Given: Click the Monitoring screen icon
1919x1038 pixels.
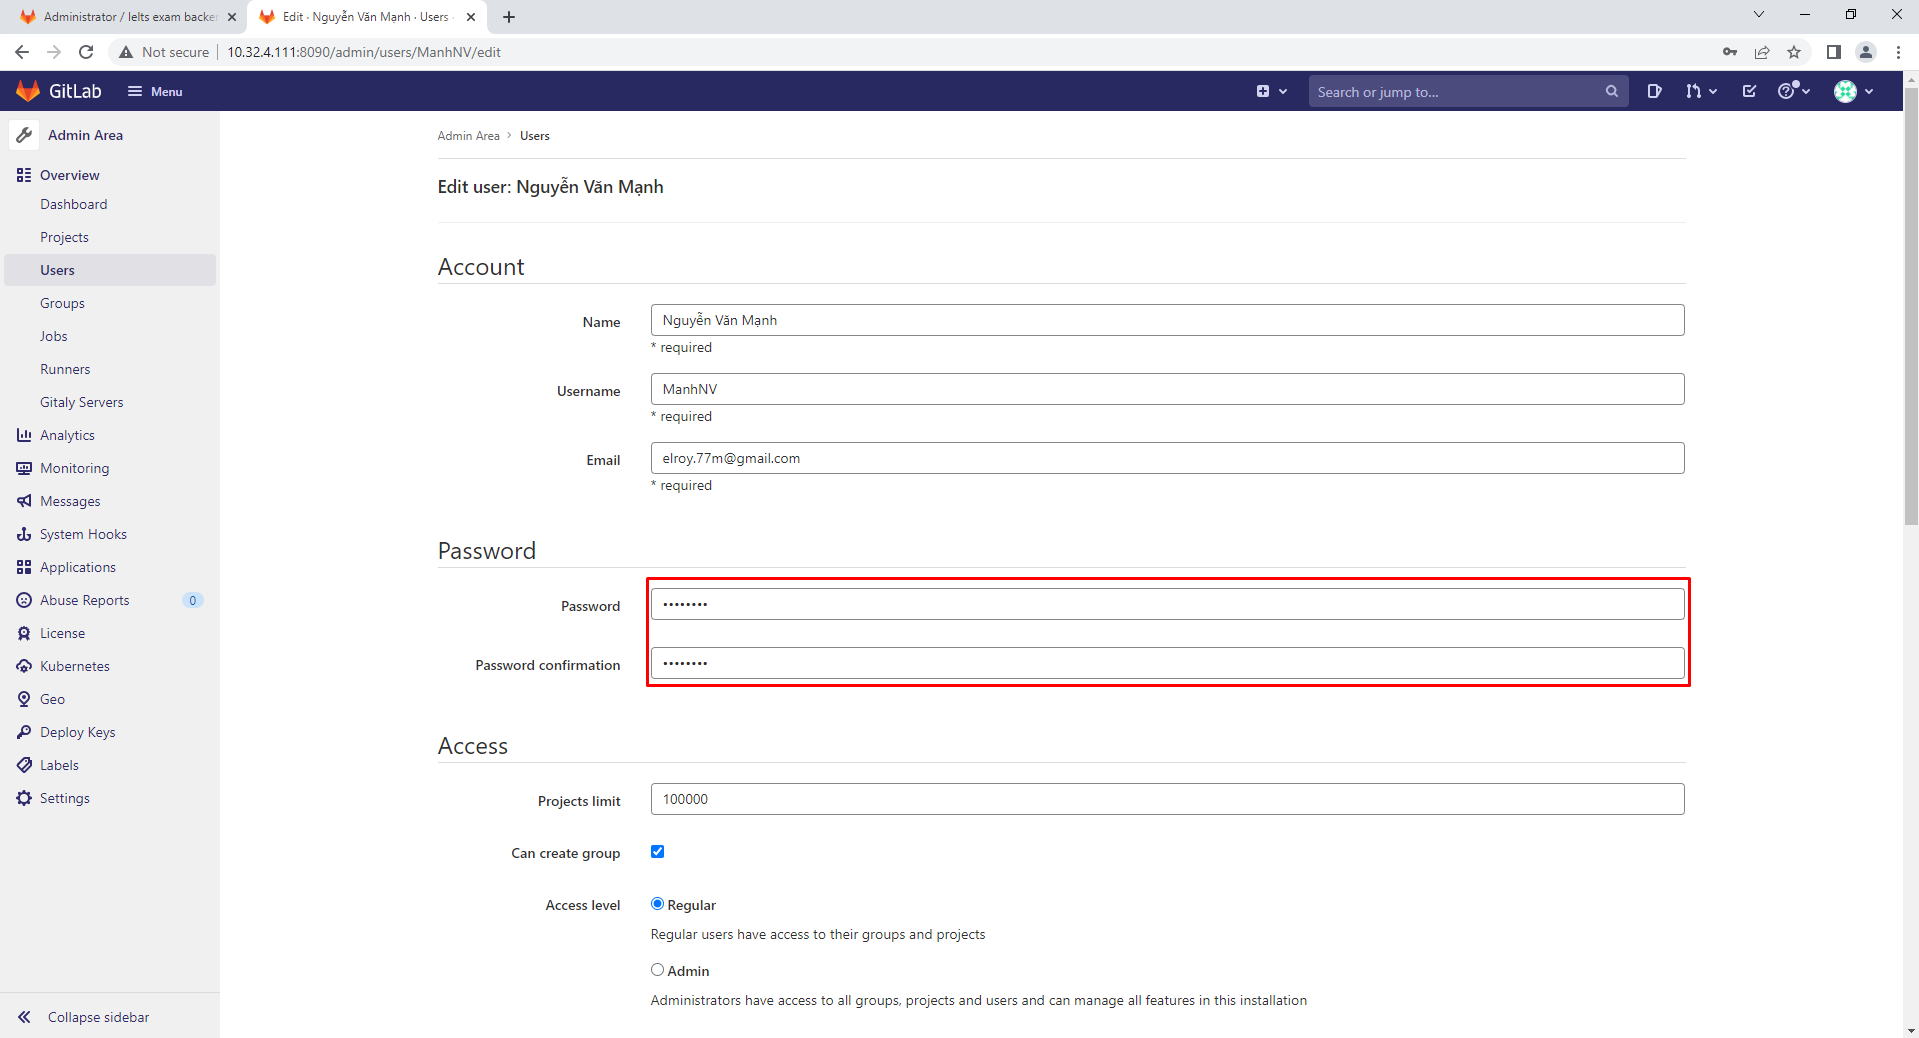Looking at the screenshot, I should pos(24,468).
